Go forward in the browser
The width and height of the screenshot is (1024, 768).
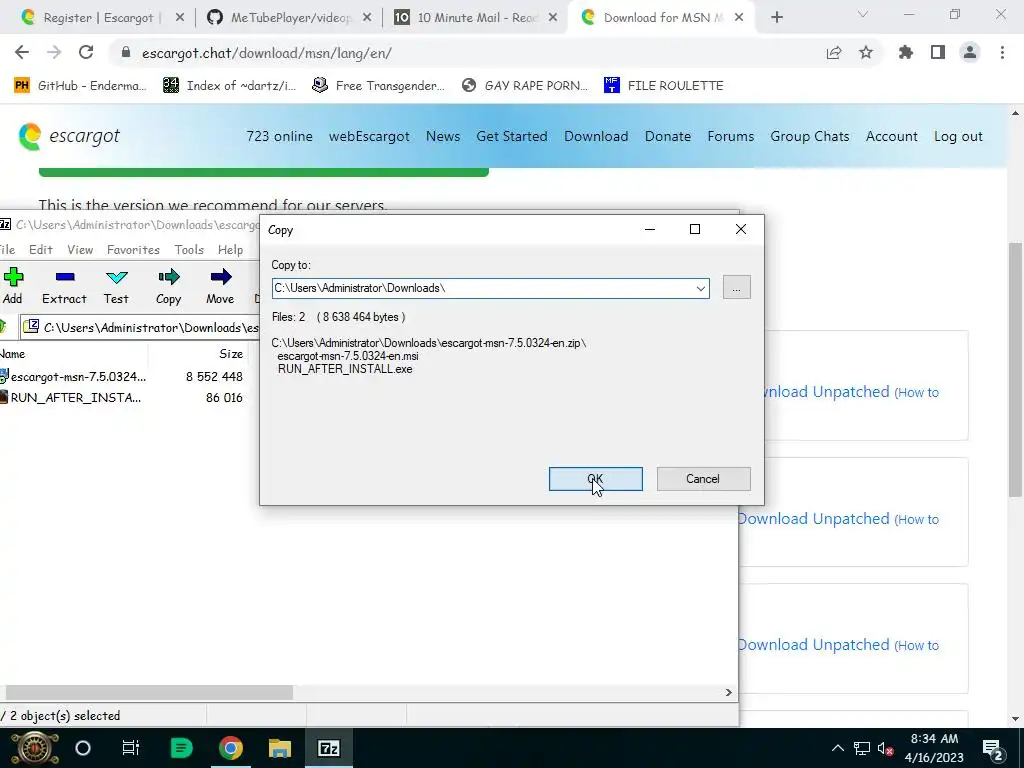point(54,53)
